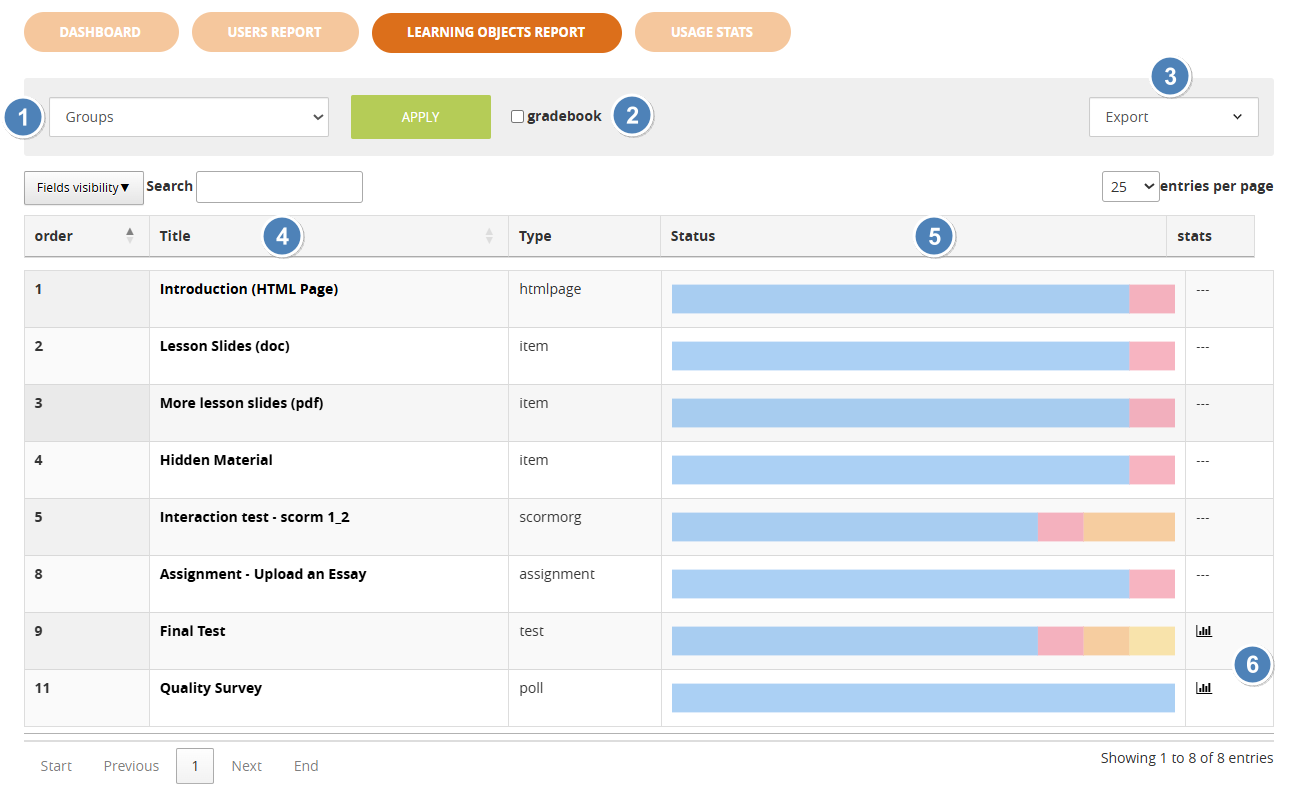Expand the Fields visibility menu
Viewport: 1311px width, 795px height.
tap(84, 187)
